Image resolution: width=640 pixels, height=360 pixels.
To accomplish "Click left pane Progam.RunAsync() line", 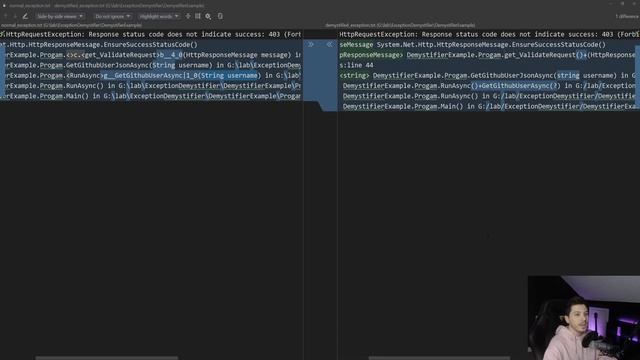I will 151,86.
